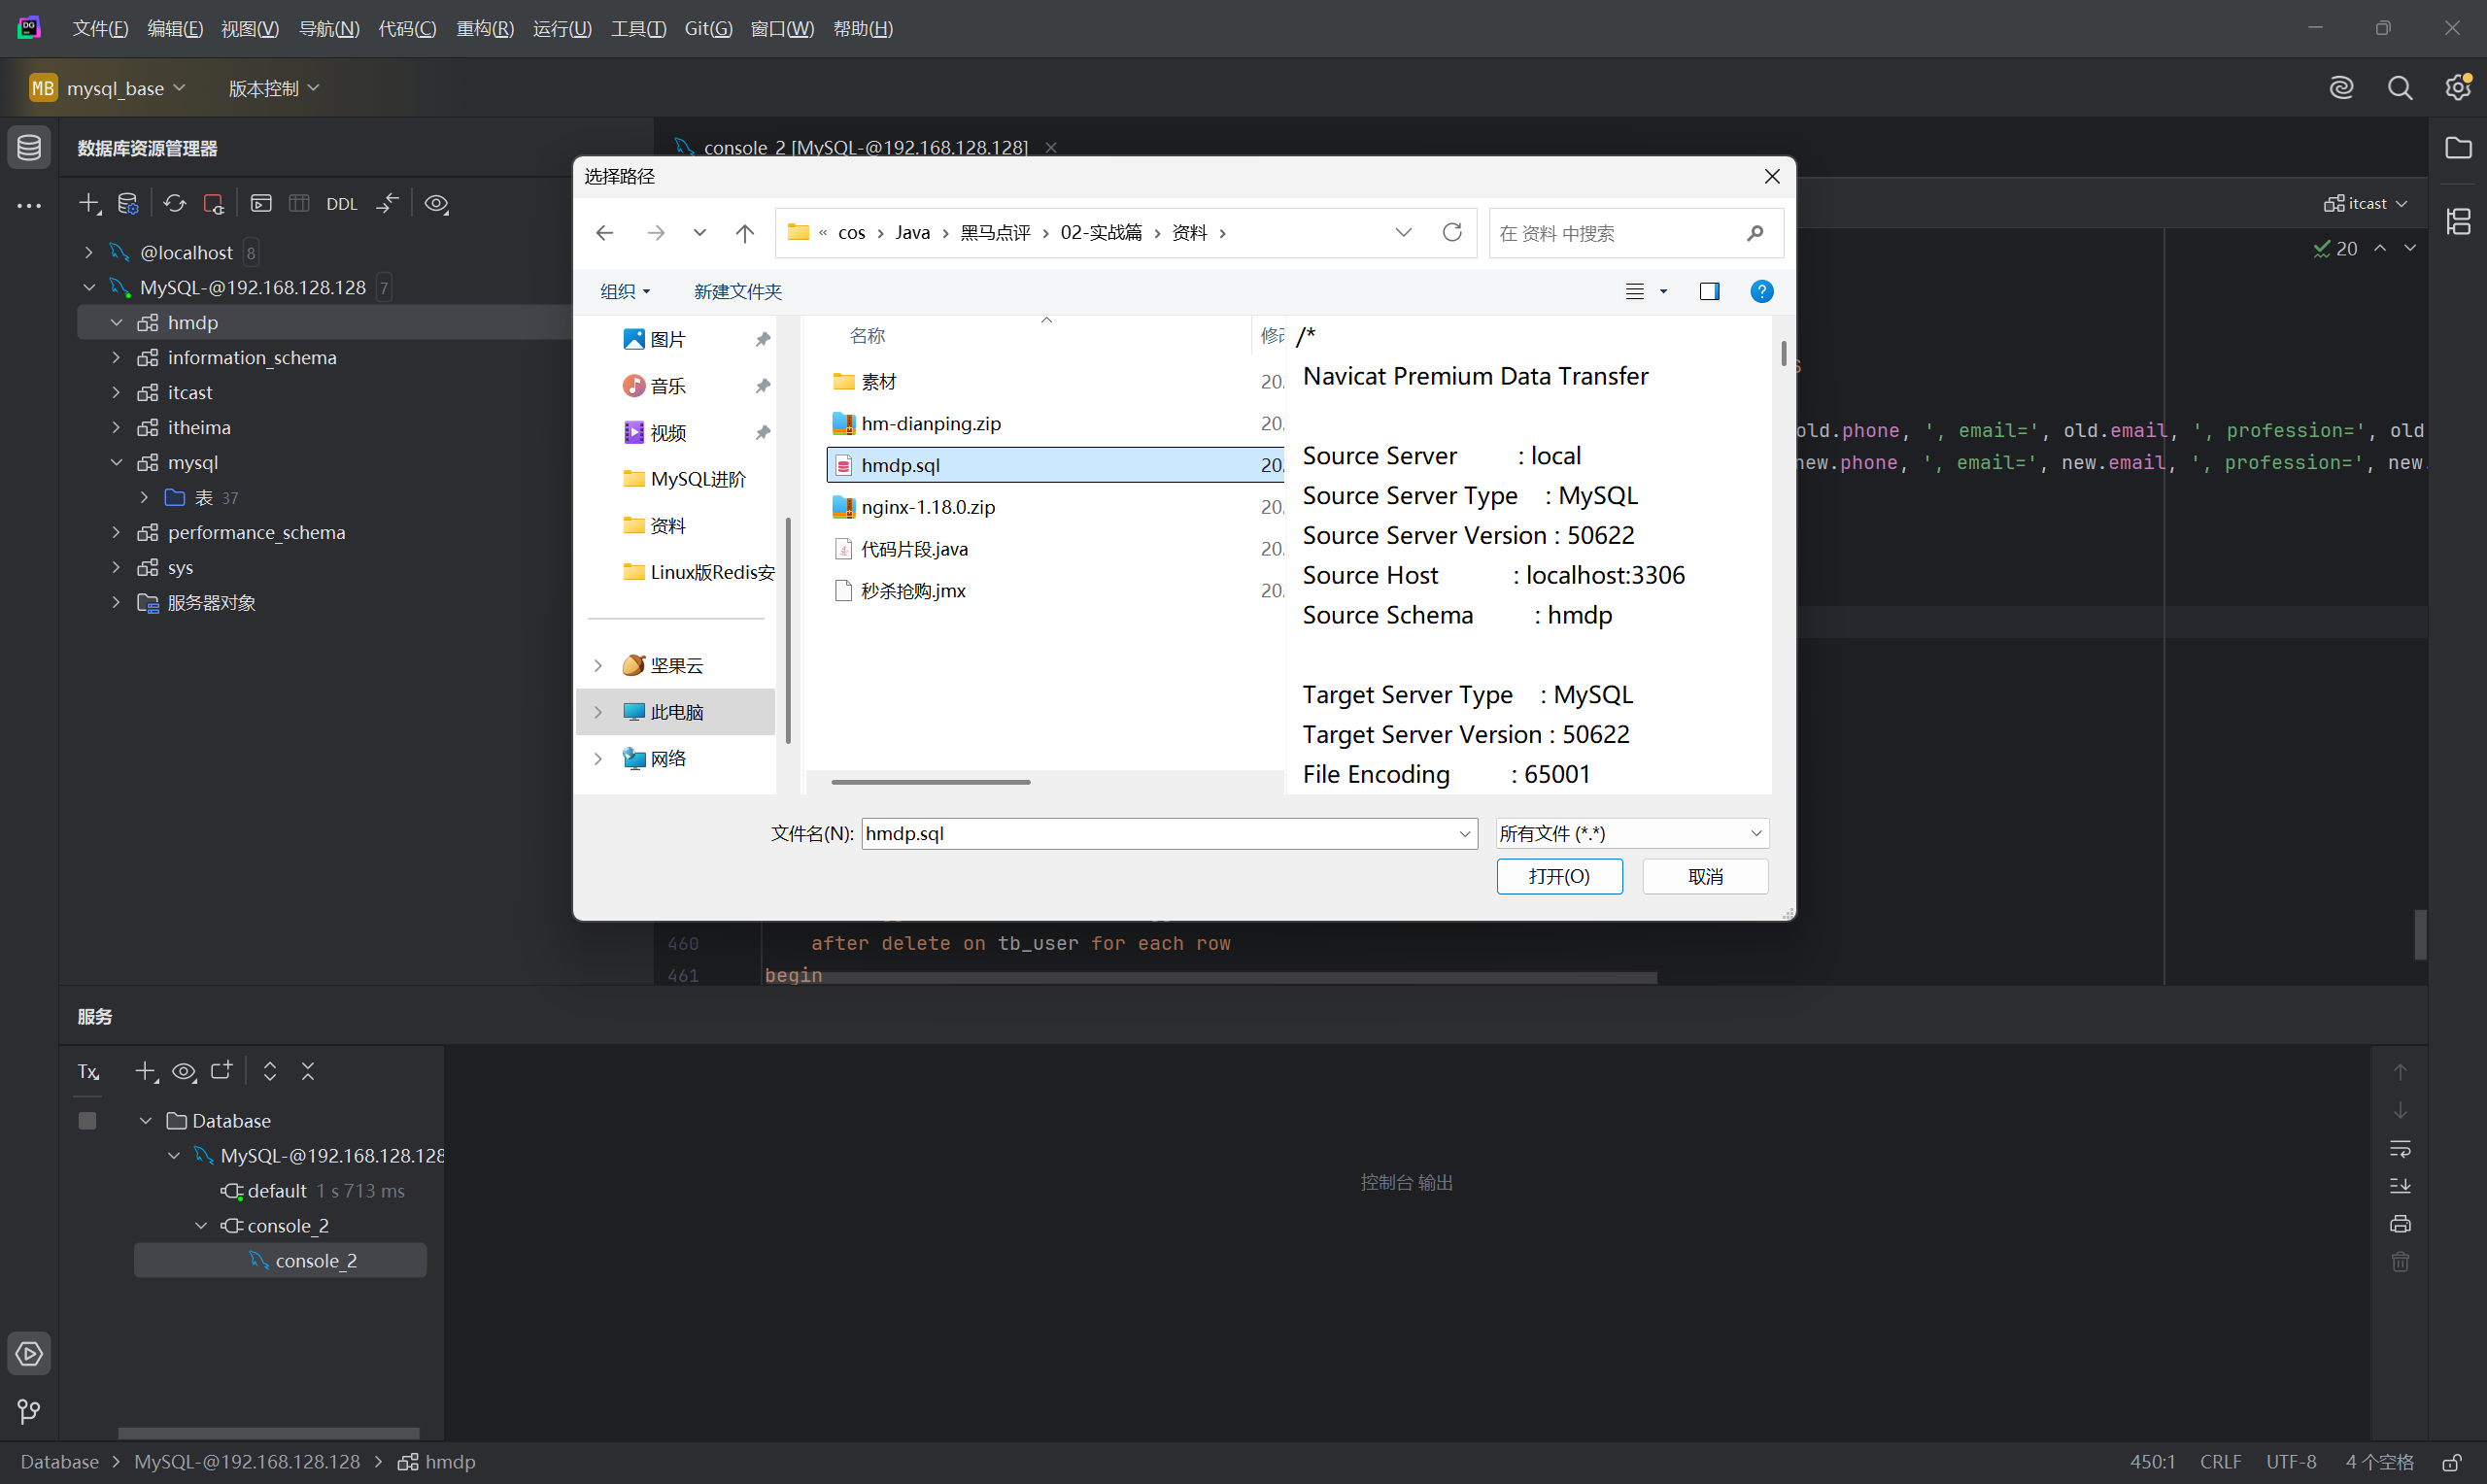Open the dialog help question mark
The height and width of the screenshot is (1484, 2487).
point(1761,291)
